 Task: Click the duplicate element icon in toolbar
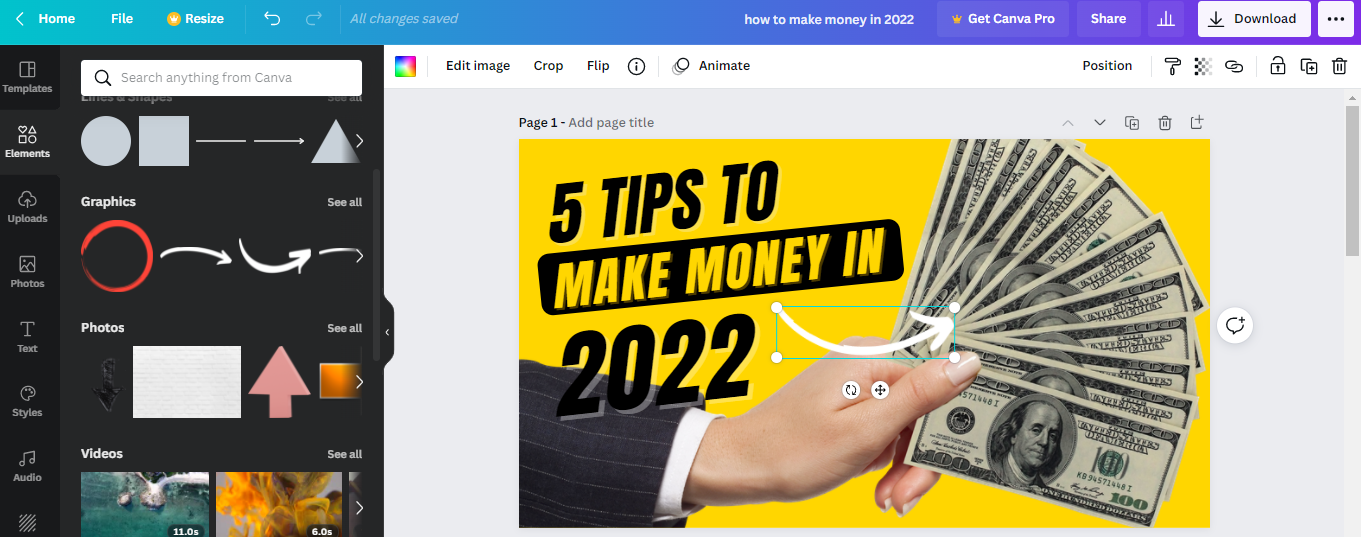1308,66
